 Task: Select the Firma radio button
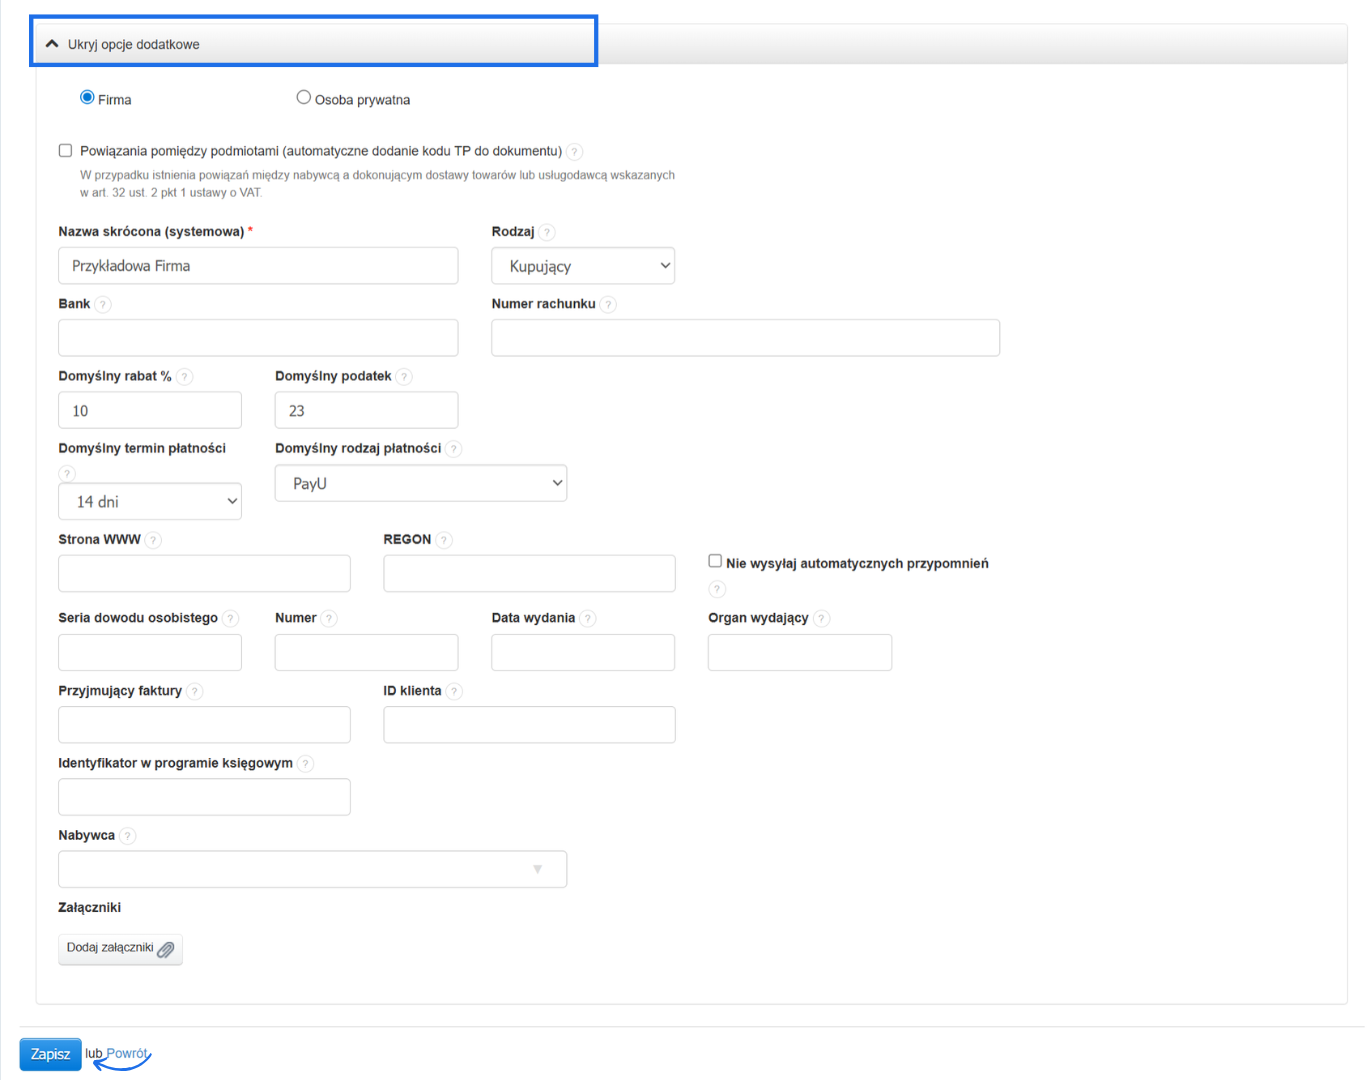pos(87,98)
